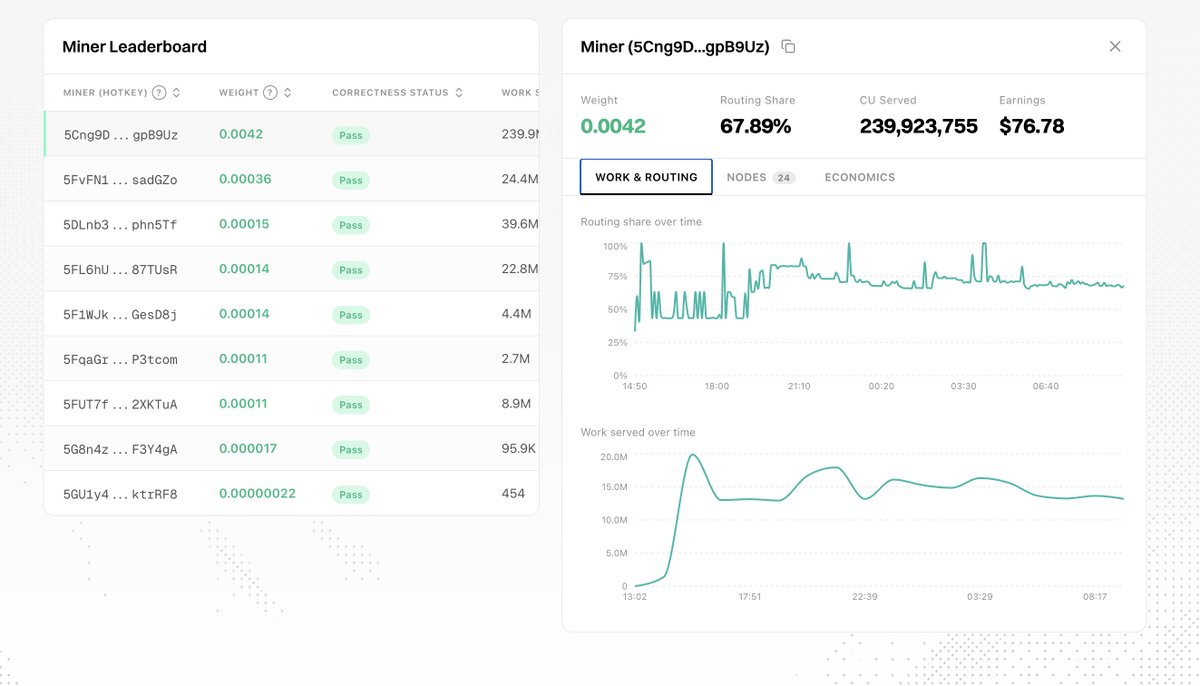
Task: Sort the leaderboard by Weight
Action: click(287, 93)
